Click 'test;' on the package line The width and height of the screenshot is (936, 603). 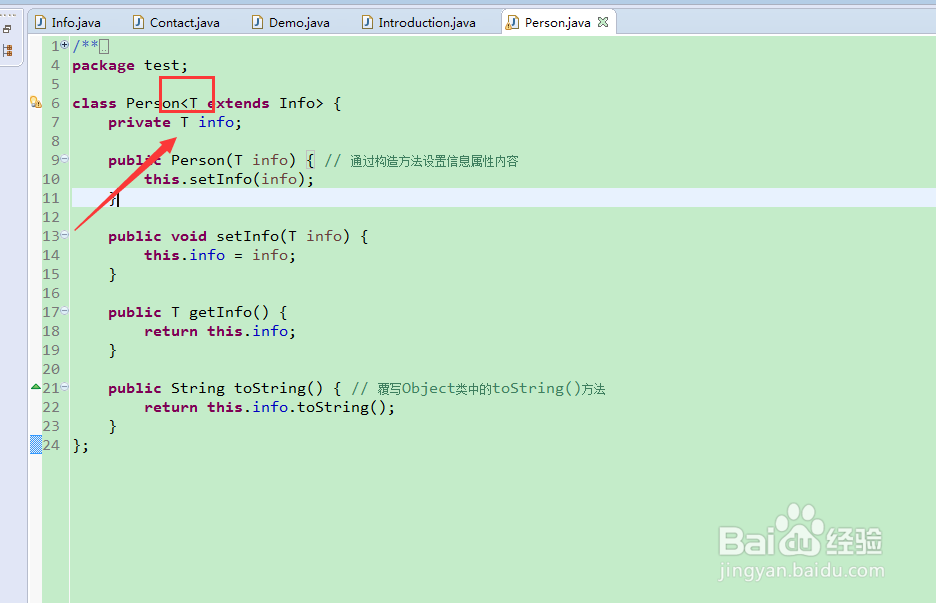166,66
